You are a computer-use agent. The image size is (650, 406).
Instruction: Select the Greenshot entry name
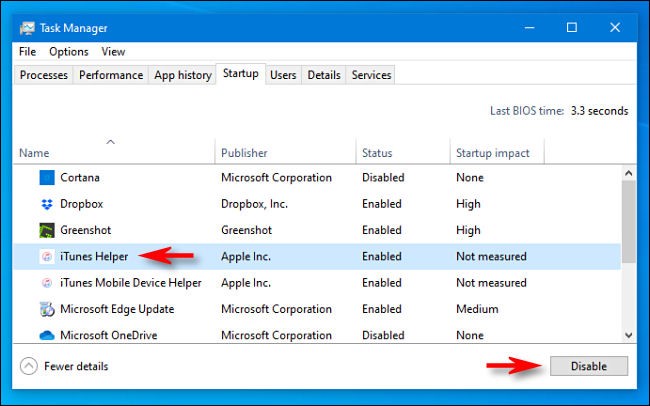click(85, 230)
